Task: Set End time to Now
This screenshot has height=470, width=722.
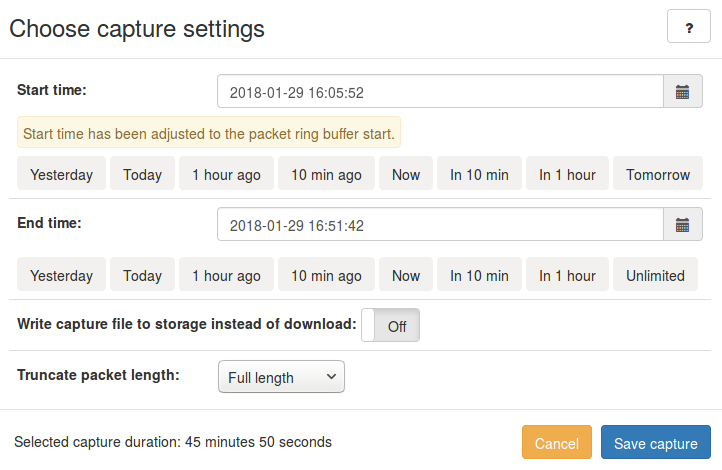Action: [x=406, y=274]
